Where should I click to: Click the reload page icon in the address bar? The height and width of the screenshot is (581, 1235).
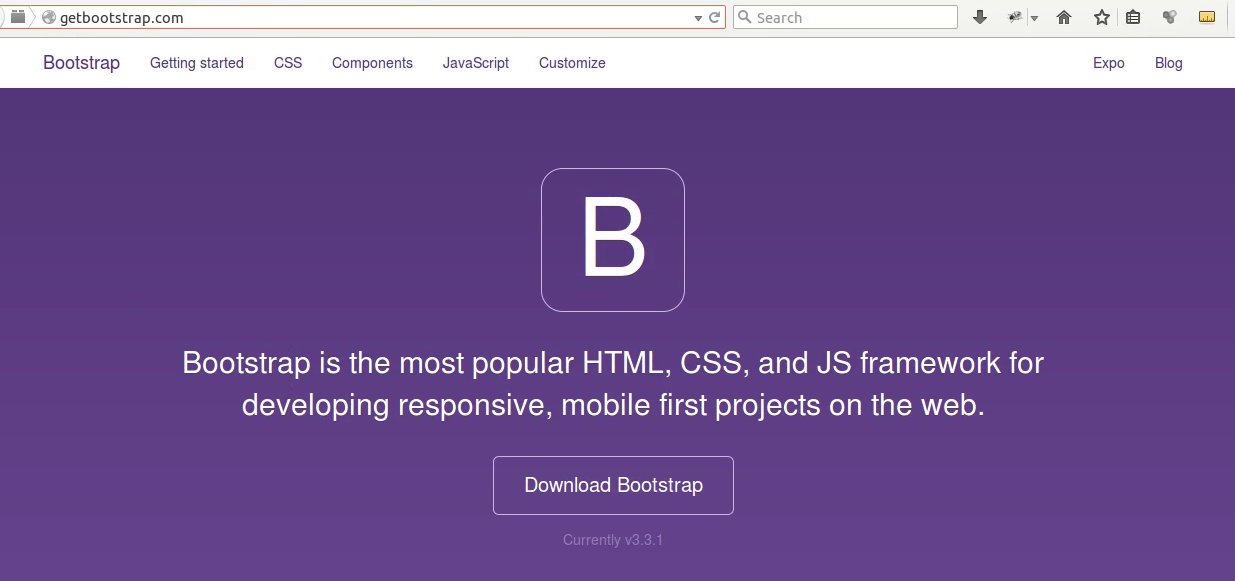715,17
